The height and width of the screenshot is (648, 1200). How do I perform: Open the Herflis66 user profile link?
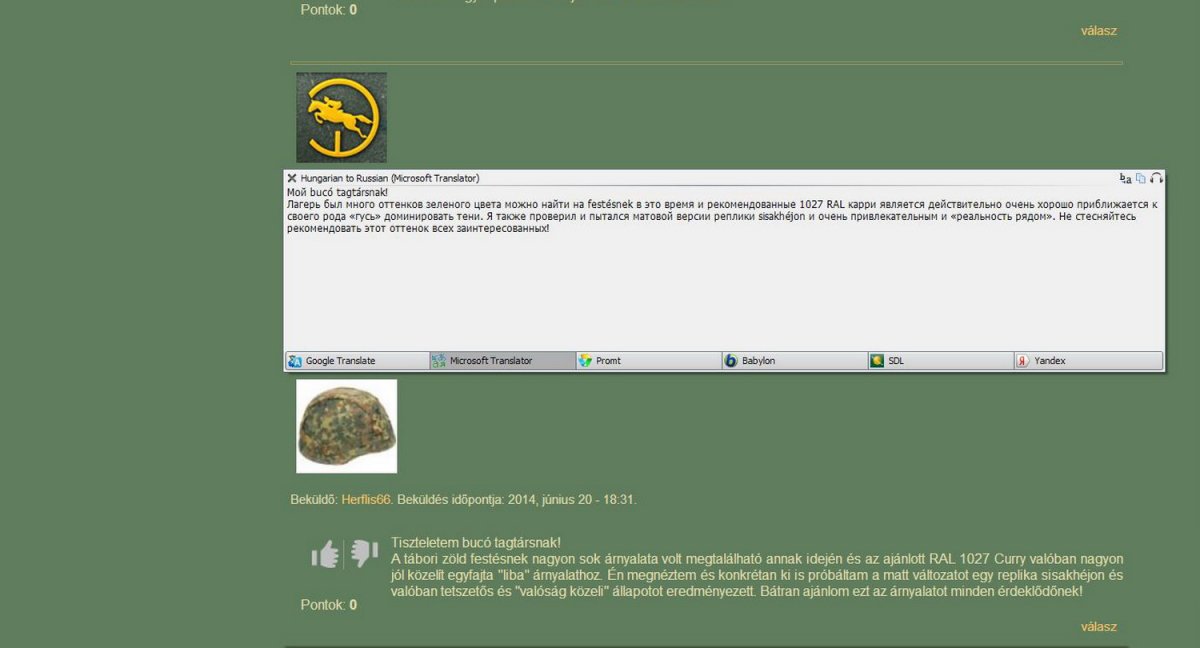tap(365, 499)
